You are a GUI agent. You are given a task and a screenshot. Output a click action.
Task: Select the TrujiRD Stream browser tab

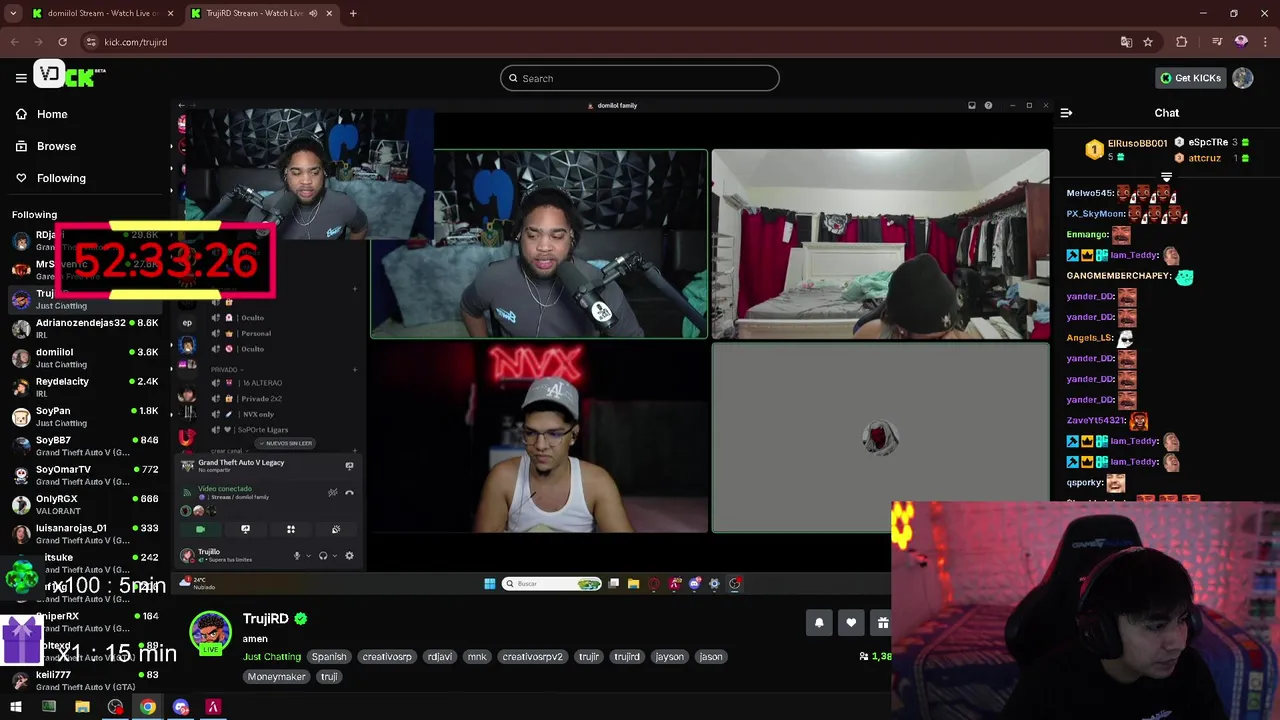tap(260, 13)
